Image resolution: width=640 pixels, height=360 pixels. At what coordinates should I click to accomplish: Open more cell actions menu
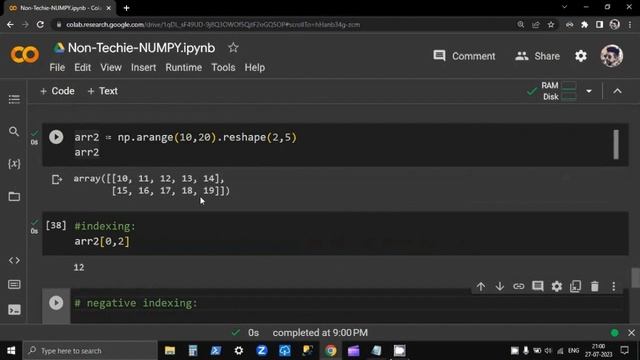[613, 287]
